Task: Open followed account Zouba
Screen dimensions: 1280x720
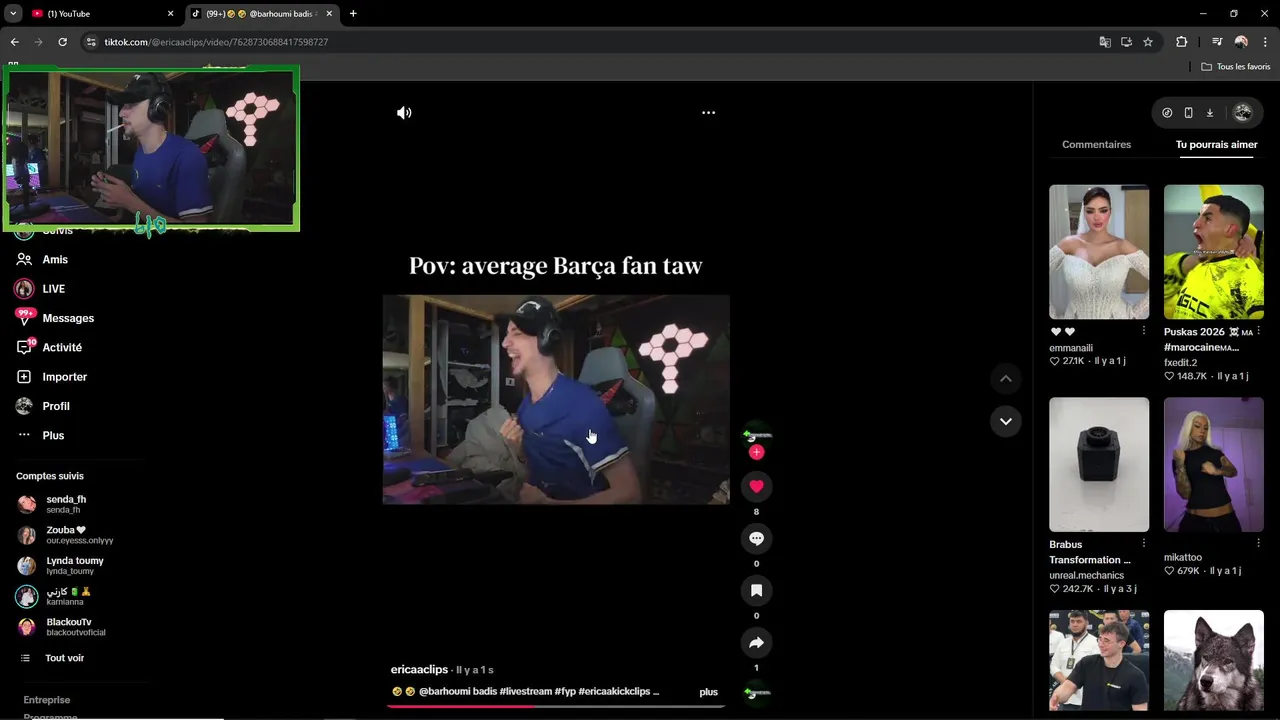Action: click(x=79, y=535)
